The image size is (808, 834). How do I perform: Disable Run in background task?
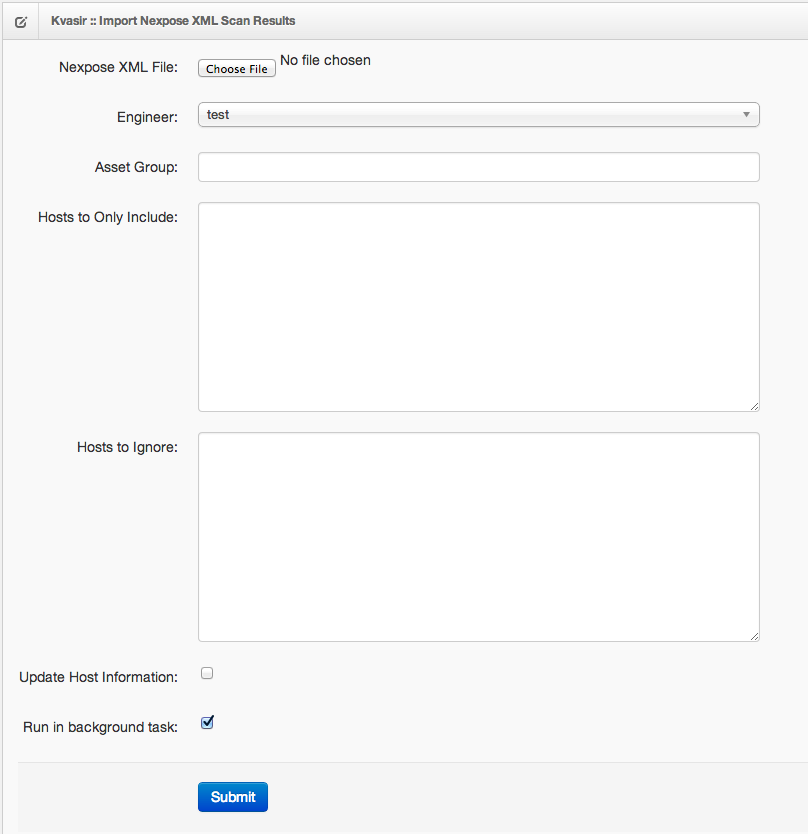click(207, 722)
